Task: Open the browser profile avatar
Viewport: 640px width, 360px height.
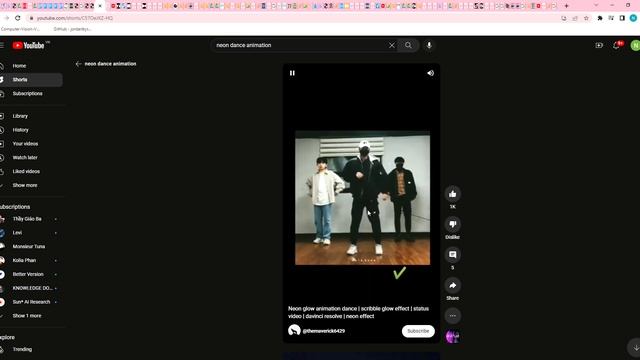Action: point(633,18)
